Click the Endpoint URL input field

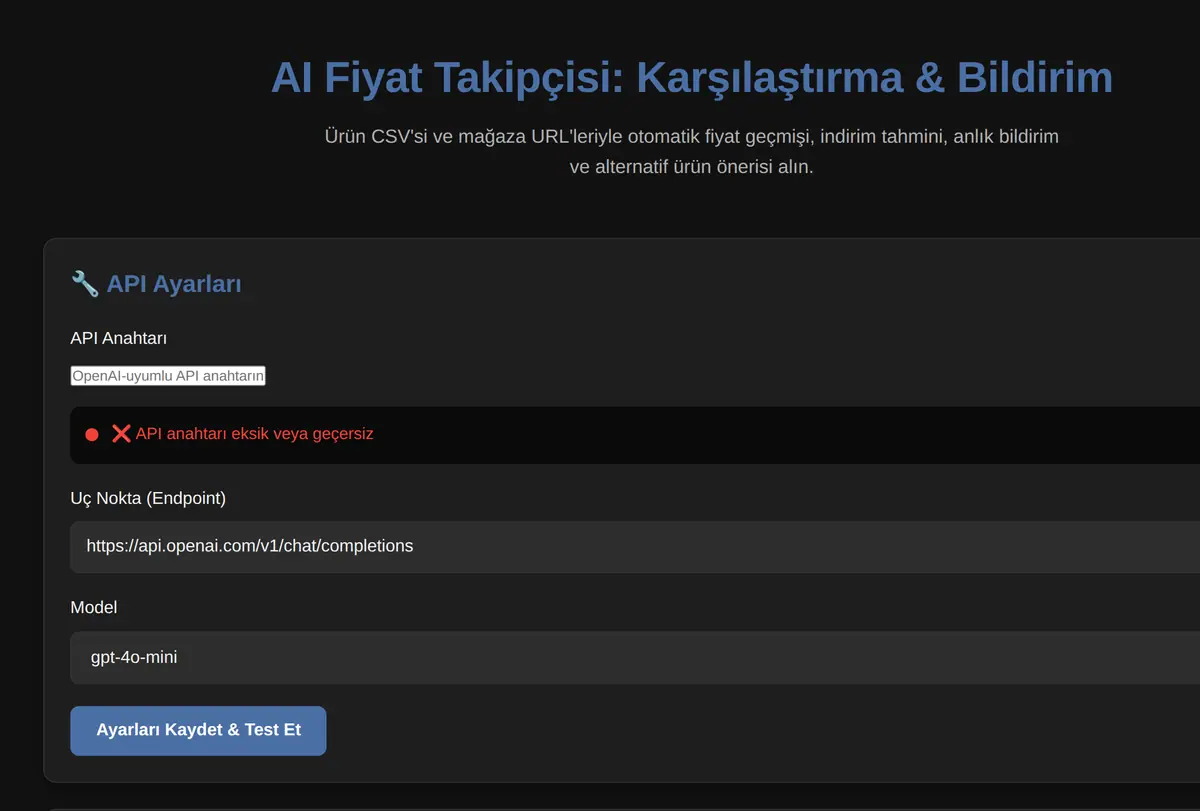pyautogui.click(x=635, y=546)
